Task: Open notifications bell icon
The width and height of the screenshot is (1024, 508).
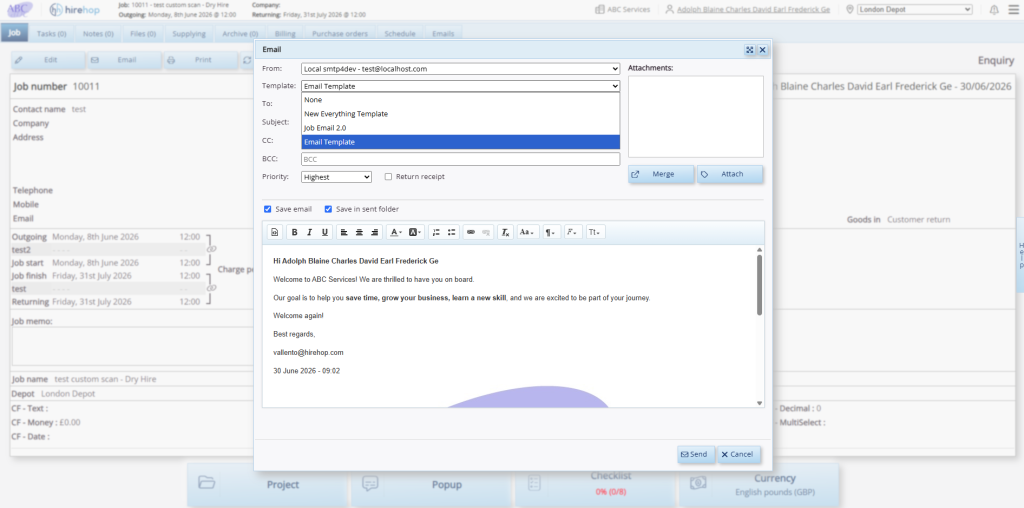Action: coord(994,10)
